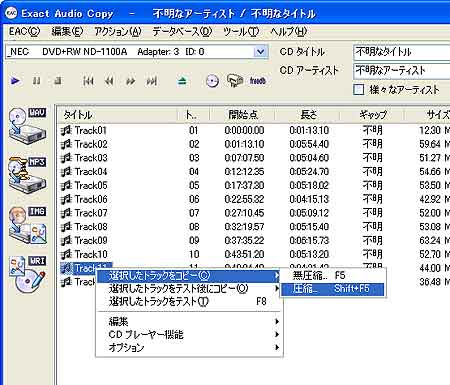Select 選択したトラックをコピー(C) context menu item
The width and height of the screenshot is (450, 385).
pos(188,275)
